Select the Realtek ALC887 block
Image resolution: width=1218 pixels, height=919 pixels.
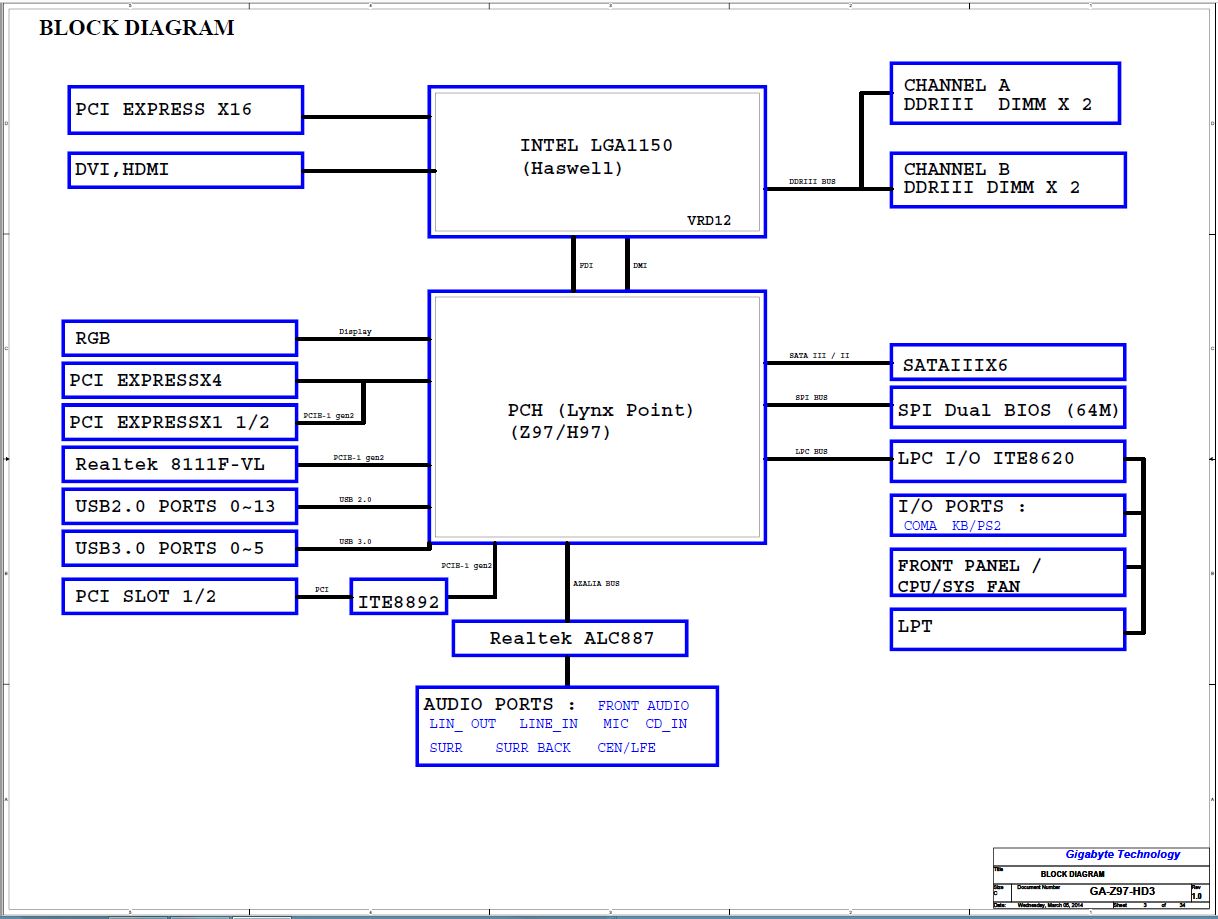pos(570,638)
